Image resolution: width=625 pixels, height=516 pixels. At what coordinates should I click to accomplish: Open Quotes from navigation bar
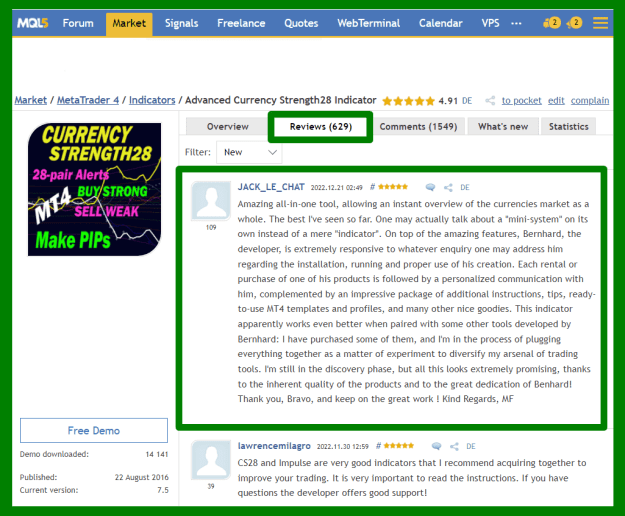301,23
